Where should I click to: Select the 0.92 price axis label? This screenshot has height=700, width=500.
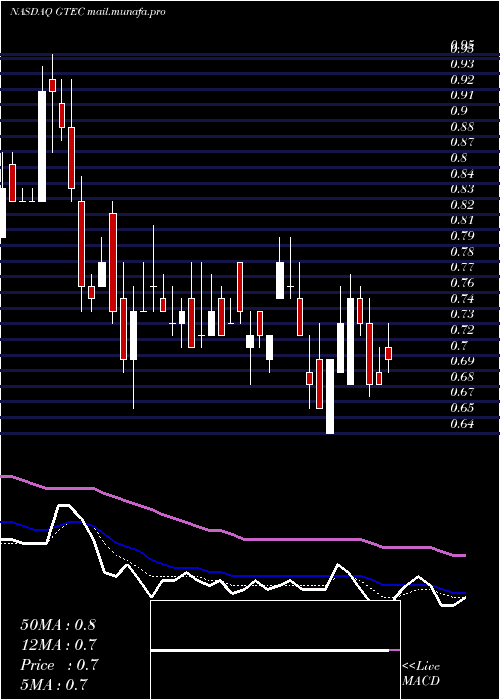[462, 79]
